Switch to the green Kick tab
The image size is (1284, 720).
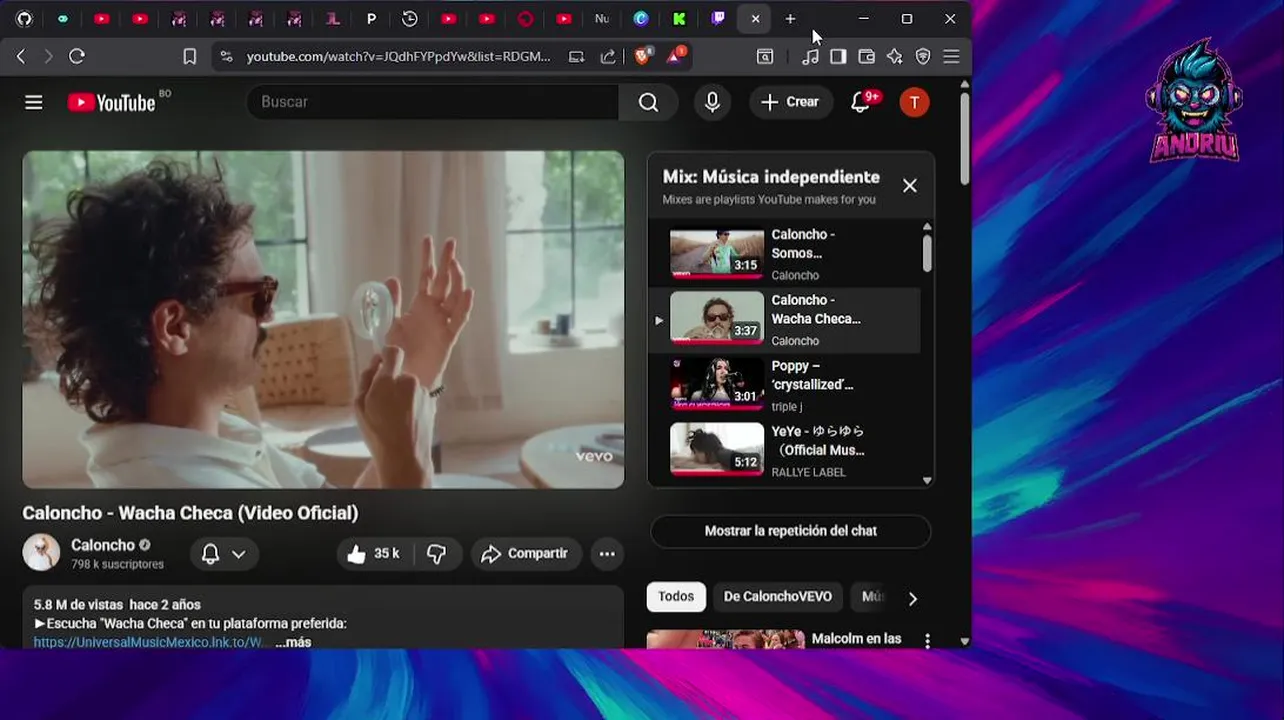(679, 18)
